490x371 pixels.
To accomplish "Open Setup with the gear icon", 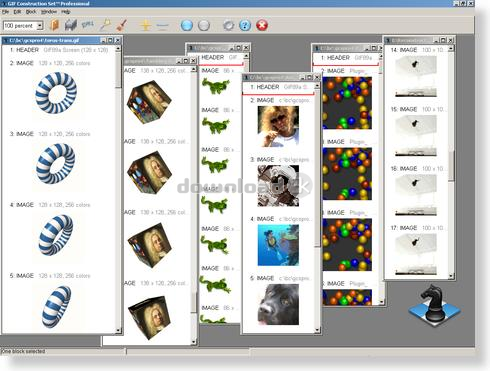I will click(x=228, y=25).
